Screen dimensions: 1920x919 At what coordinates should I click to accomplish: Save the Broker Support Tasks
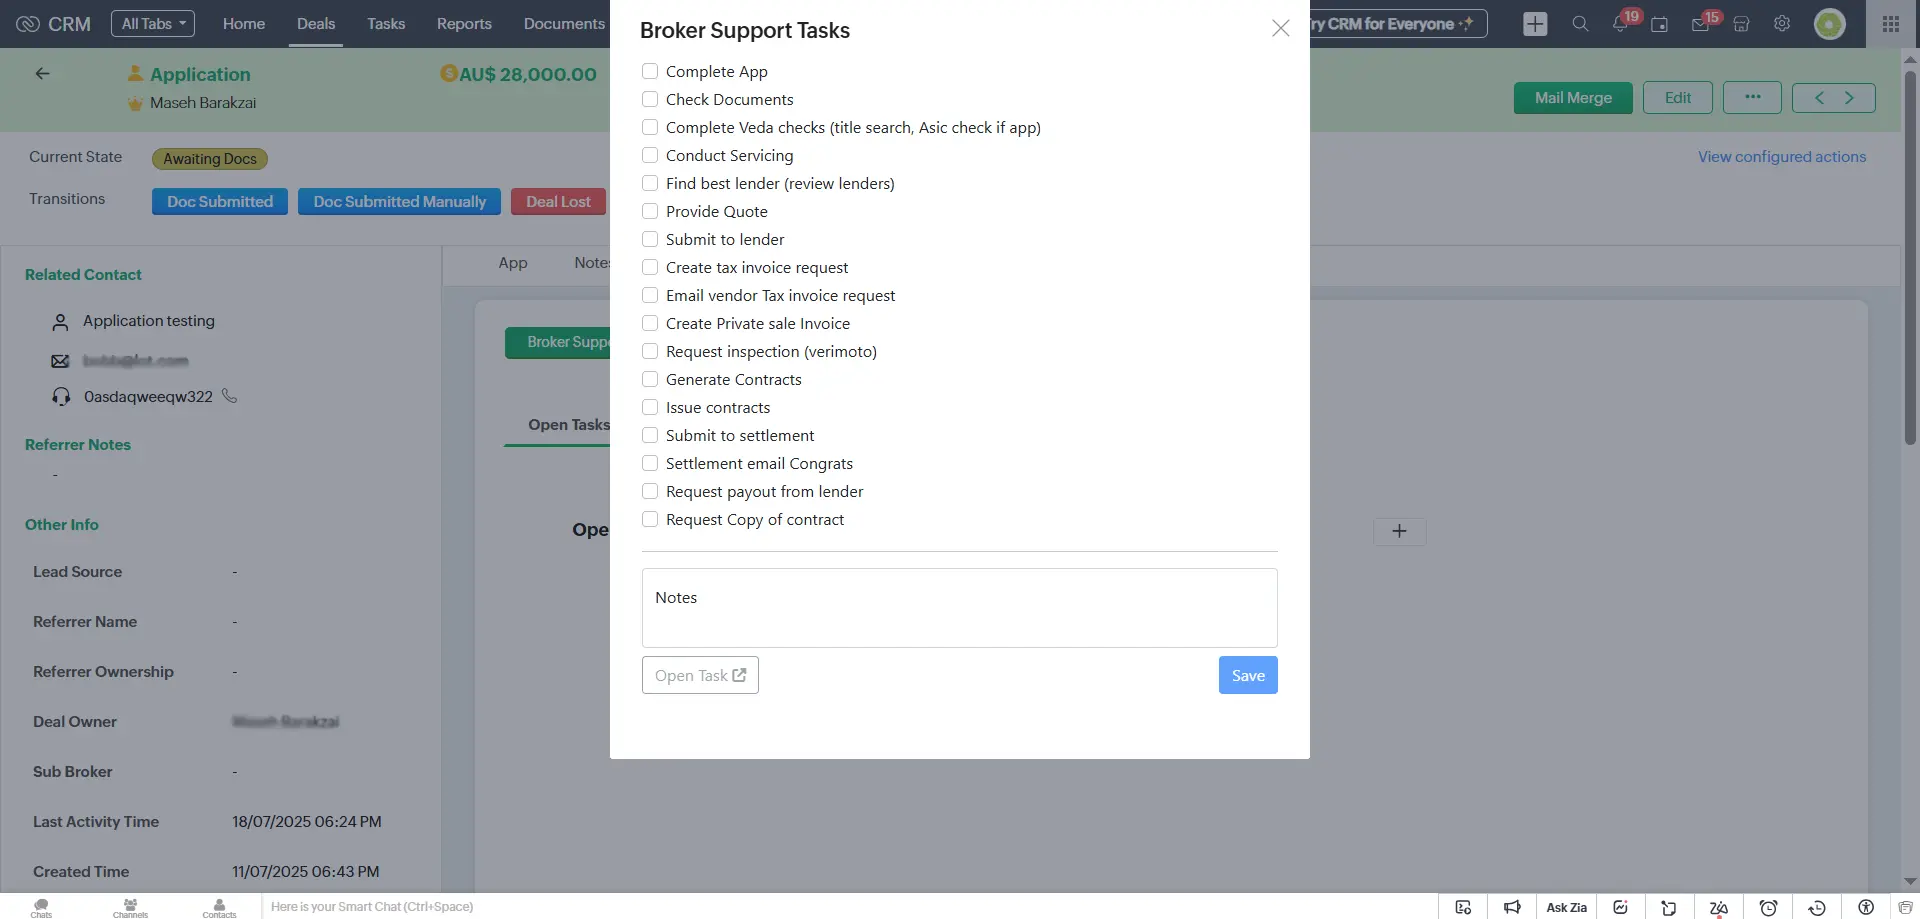(1248, 675)
